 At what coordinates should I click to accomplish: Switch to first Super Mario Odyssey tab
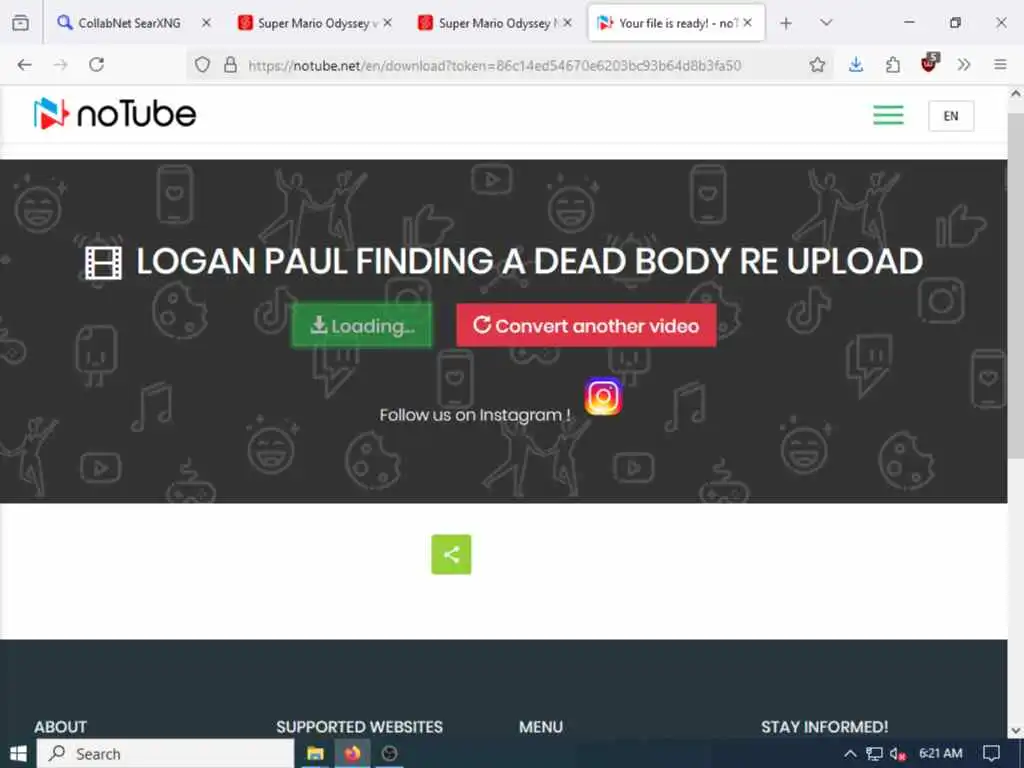click(314, 23)
